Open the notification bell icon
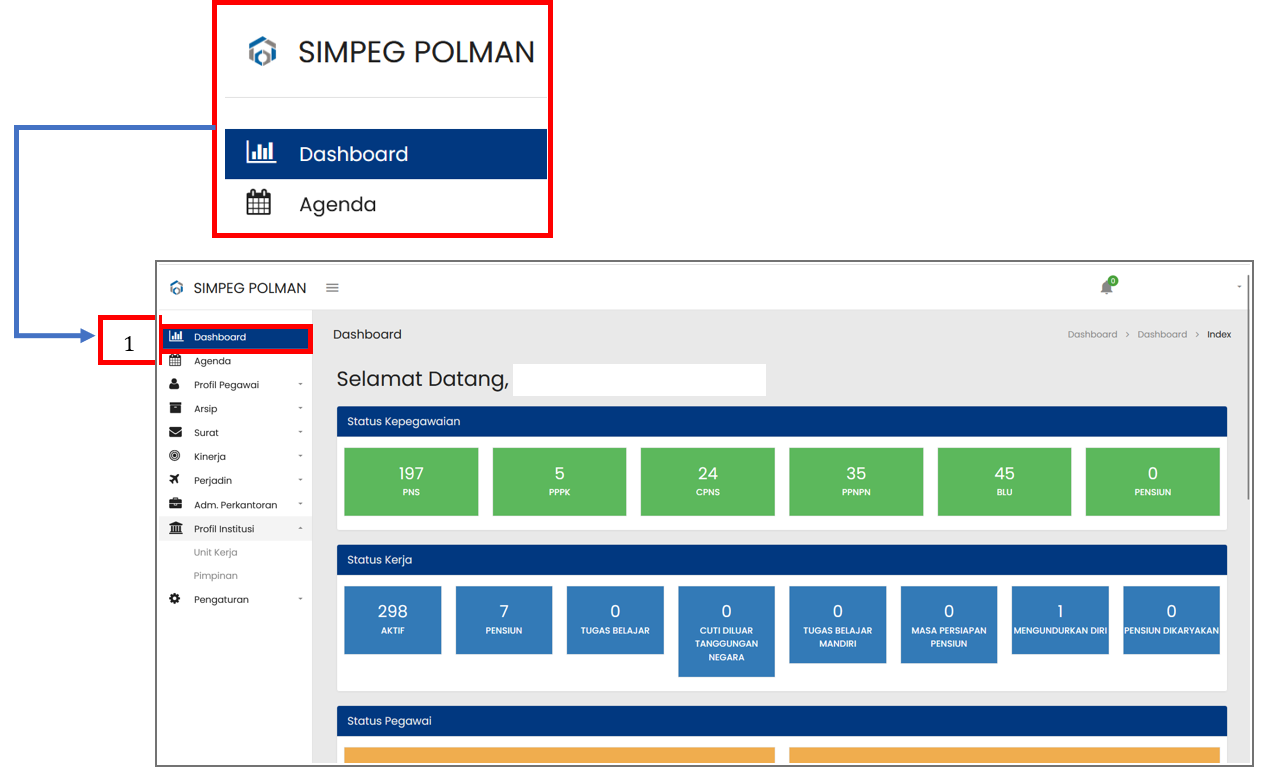 pyautogui.click(x=1106, y=287)
